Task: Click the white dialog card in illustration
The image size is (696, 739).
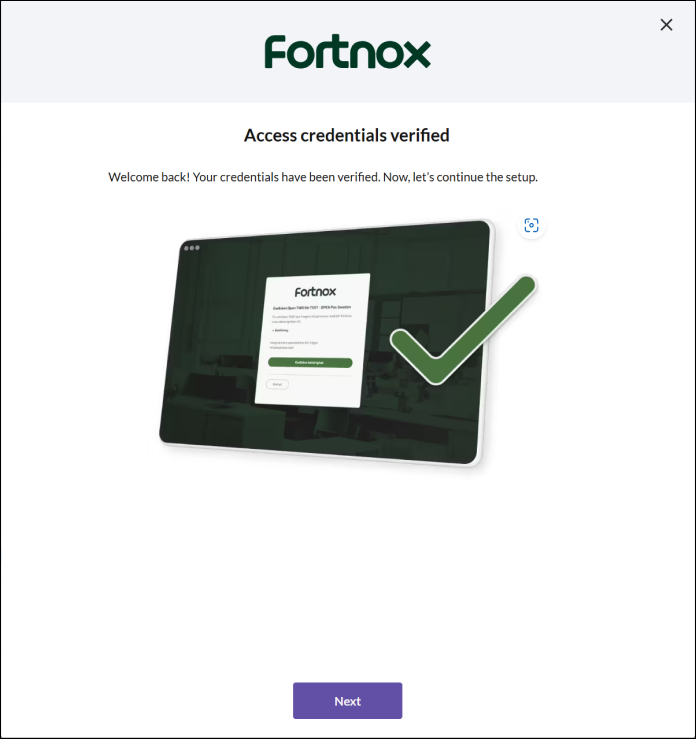Action: point(312,340)
